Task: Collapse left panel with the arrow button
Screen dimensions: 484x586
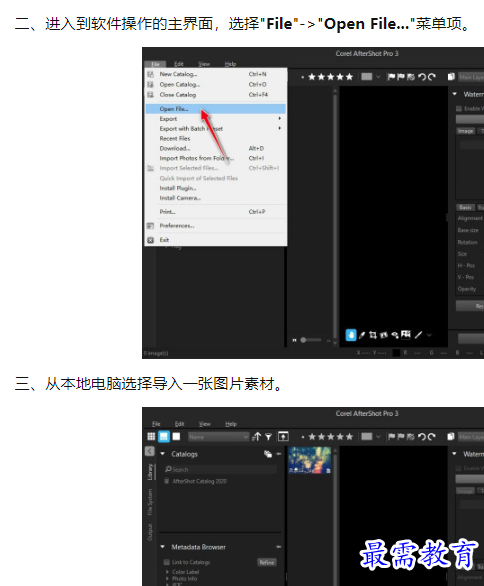Action: coord(149,451)
